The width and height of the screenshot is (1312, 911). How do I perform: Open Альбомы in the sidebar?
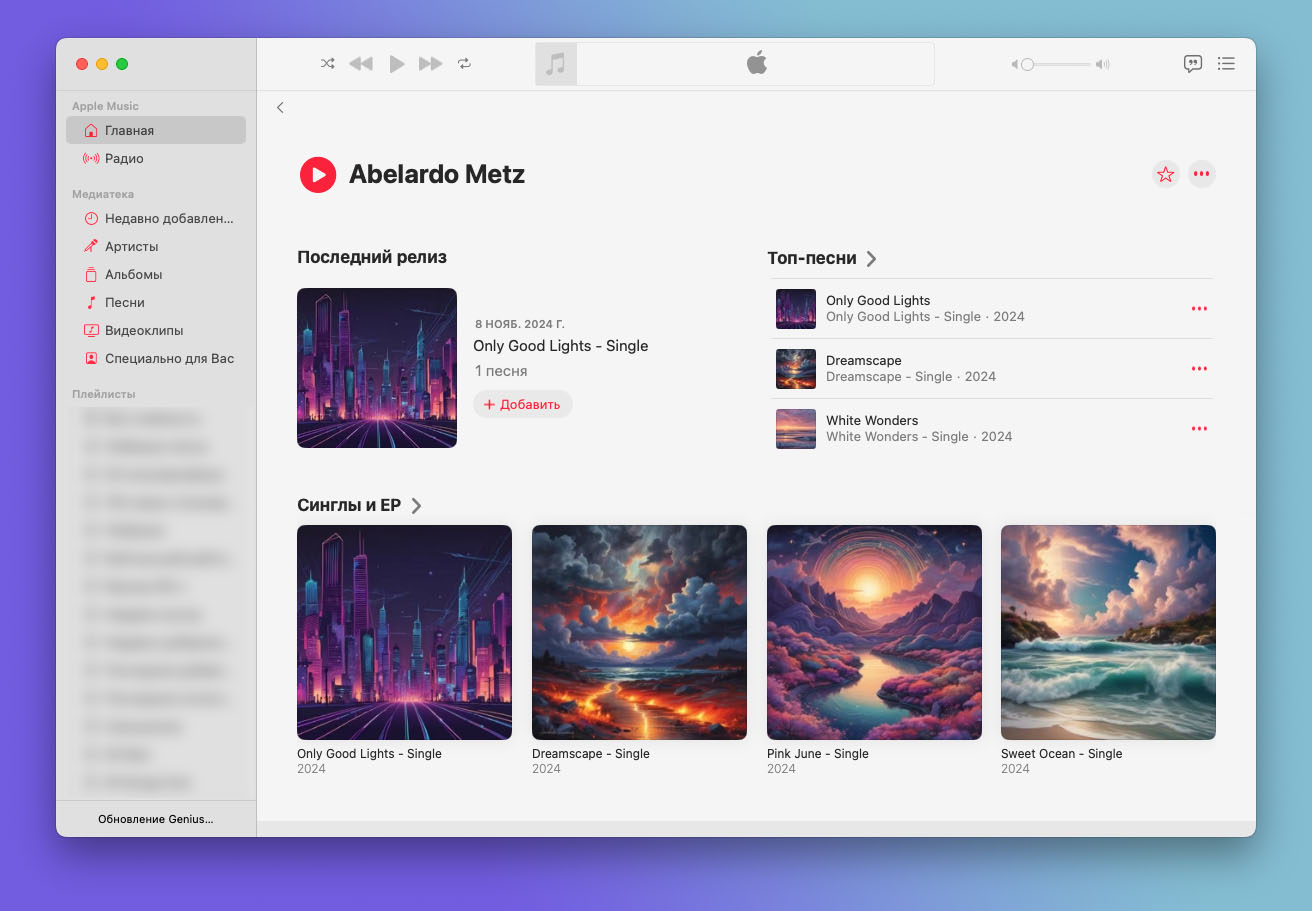pos(156,274)
